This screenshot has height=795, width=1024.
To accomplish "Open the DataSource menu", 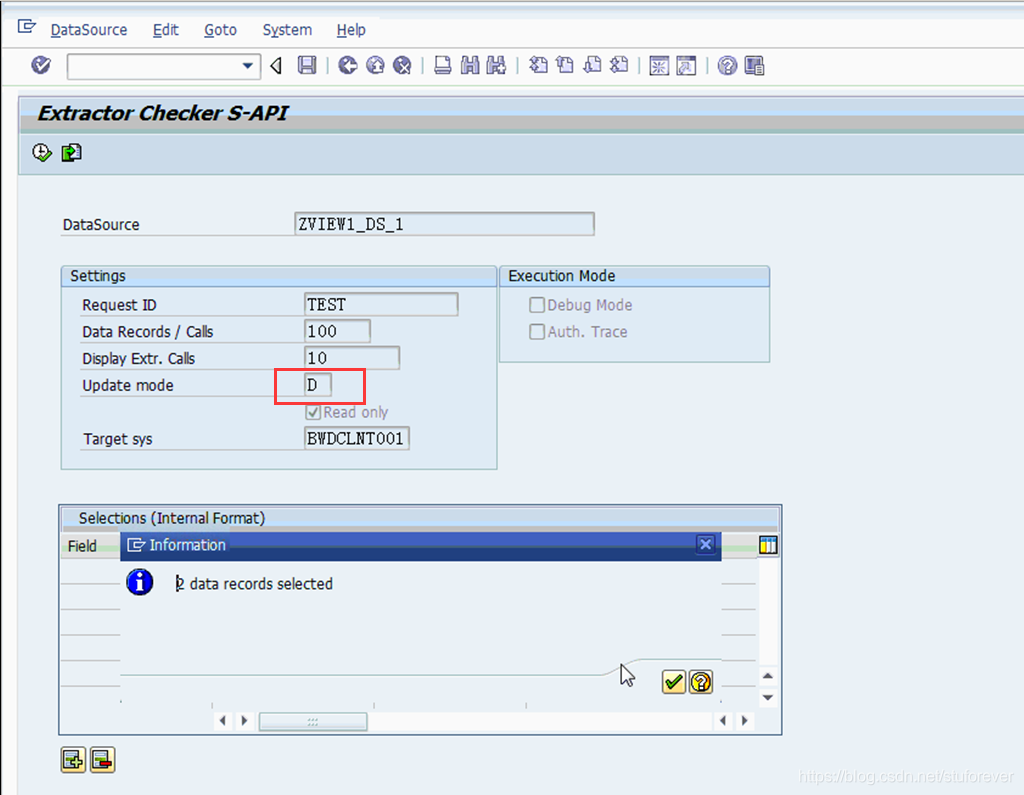I will point(89,30).
